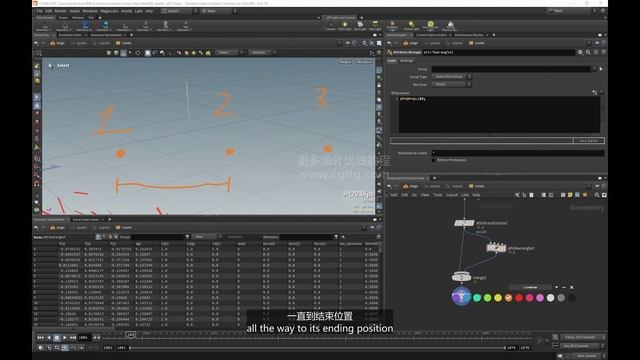Choose the white annotation color swatch
Viewport: 640px width, 360px height.
[x=550, y=298]
